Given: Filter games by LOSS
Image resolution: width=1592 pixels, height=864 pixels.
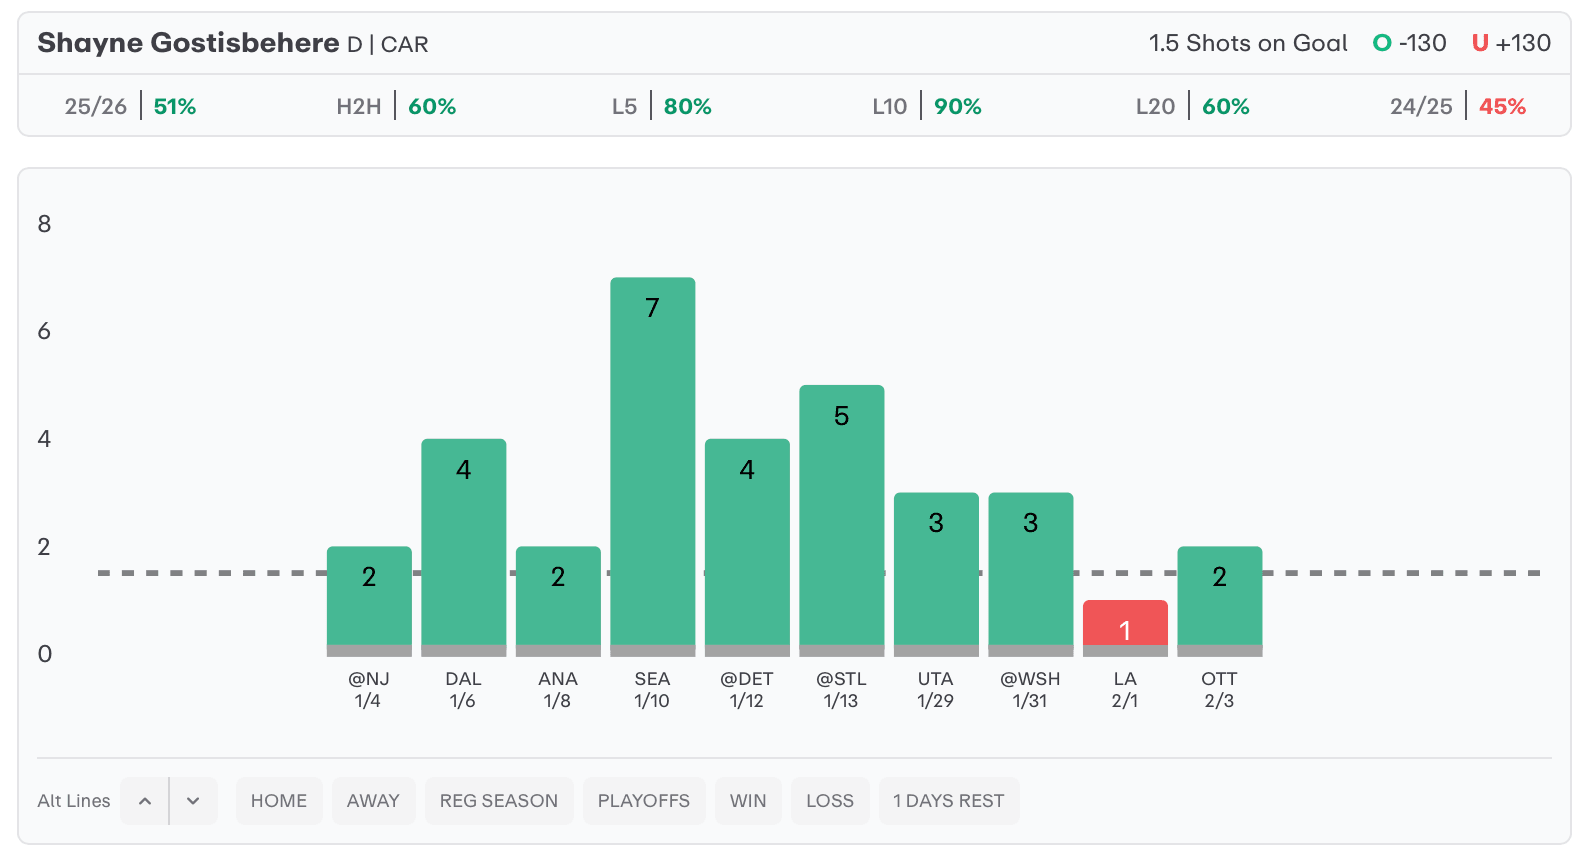Looking at the screenshot, I should 829,801.
